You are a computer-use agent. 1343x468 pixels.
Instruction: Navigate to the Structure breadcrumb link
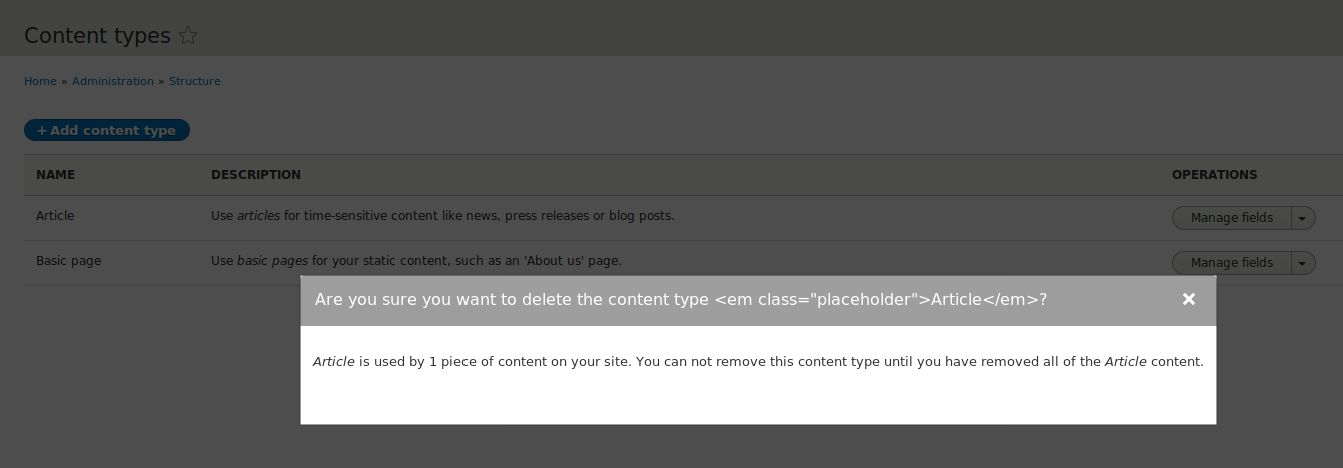coord(195,81)
